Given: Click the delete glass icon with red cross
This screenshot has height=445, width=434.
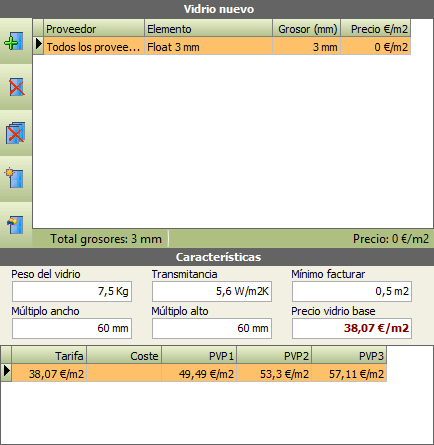Looking at the screenshot, I should point(15,87).
